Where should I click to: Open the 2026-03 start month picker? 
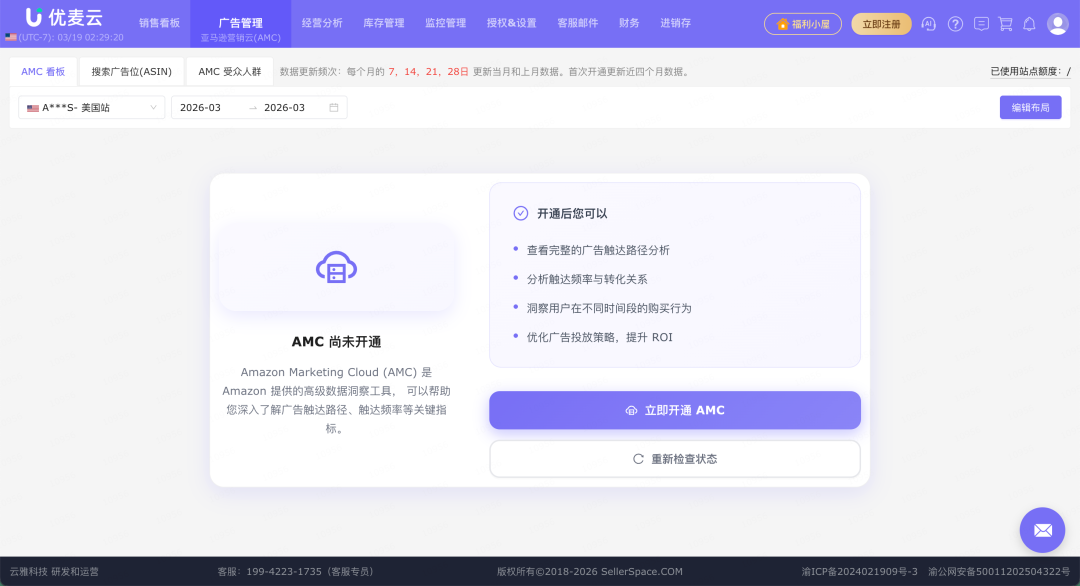point(202,107)
